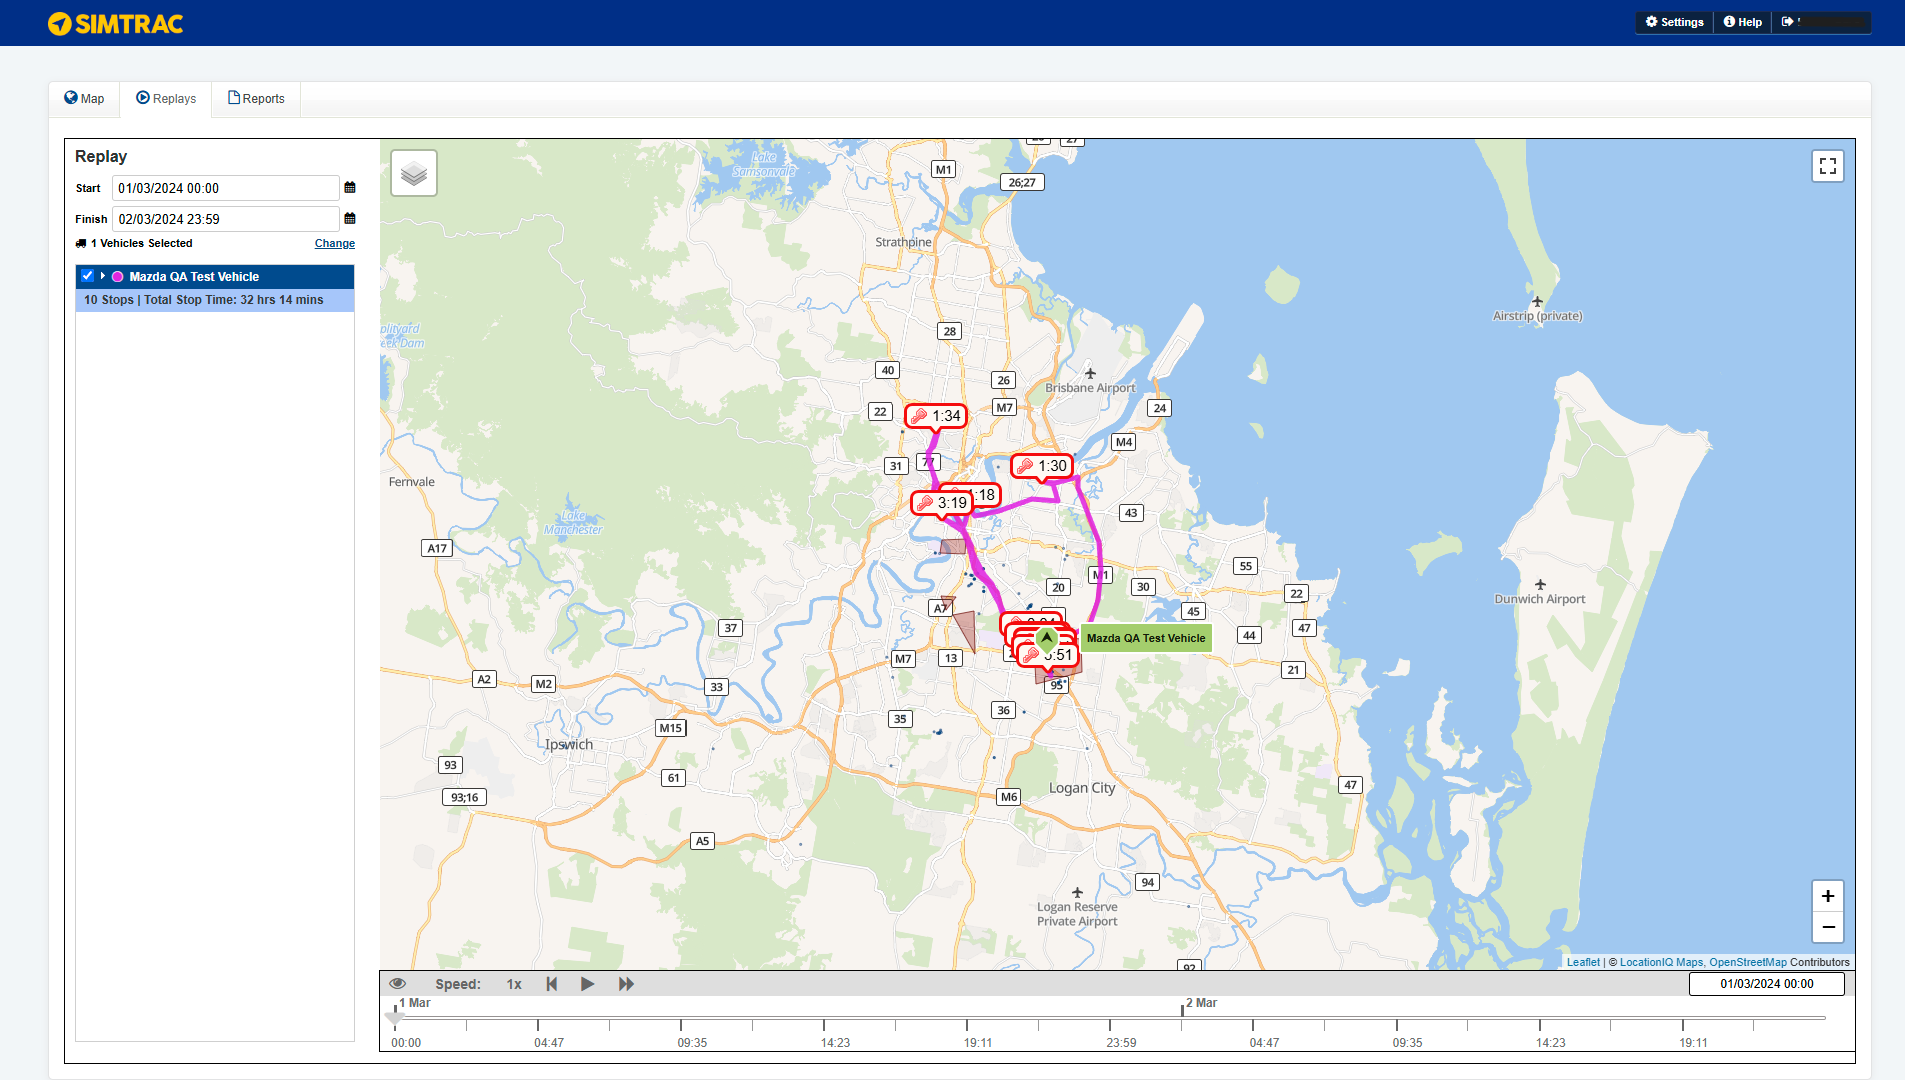Click the 1:34 stop marker
This screenshot has height=1080, width=1905.
coord(936,416)
